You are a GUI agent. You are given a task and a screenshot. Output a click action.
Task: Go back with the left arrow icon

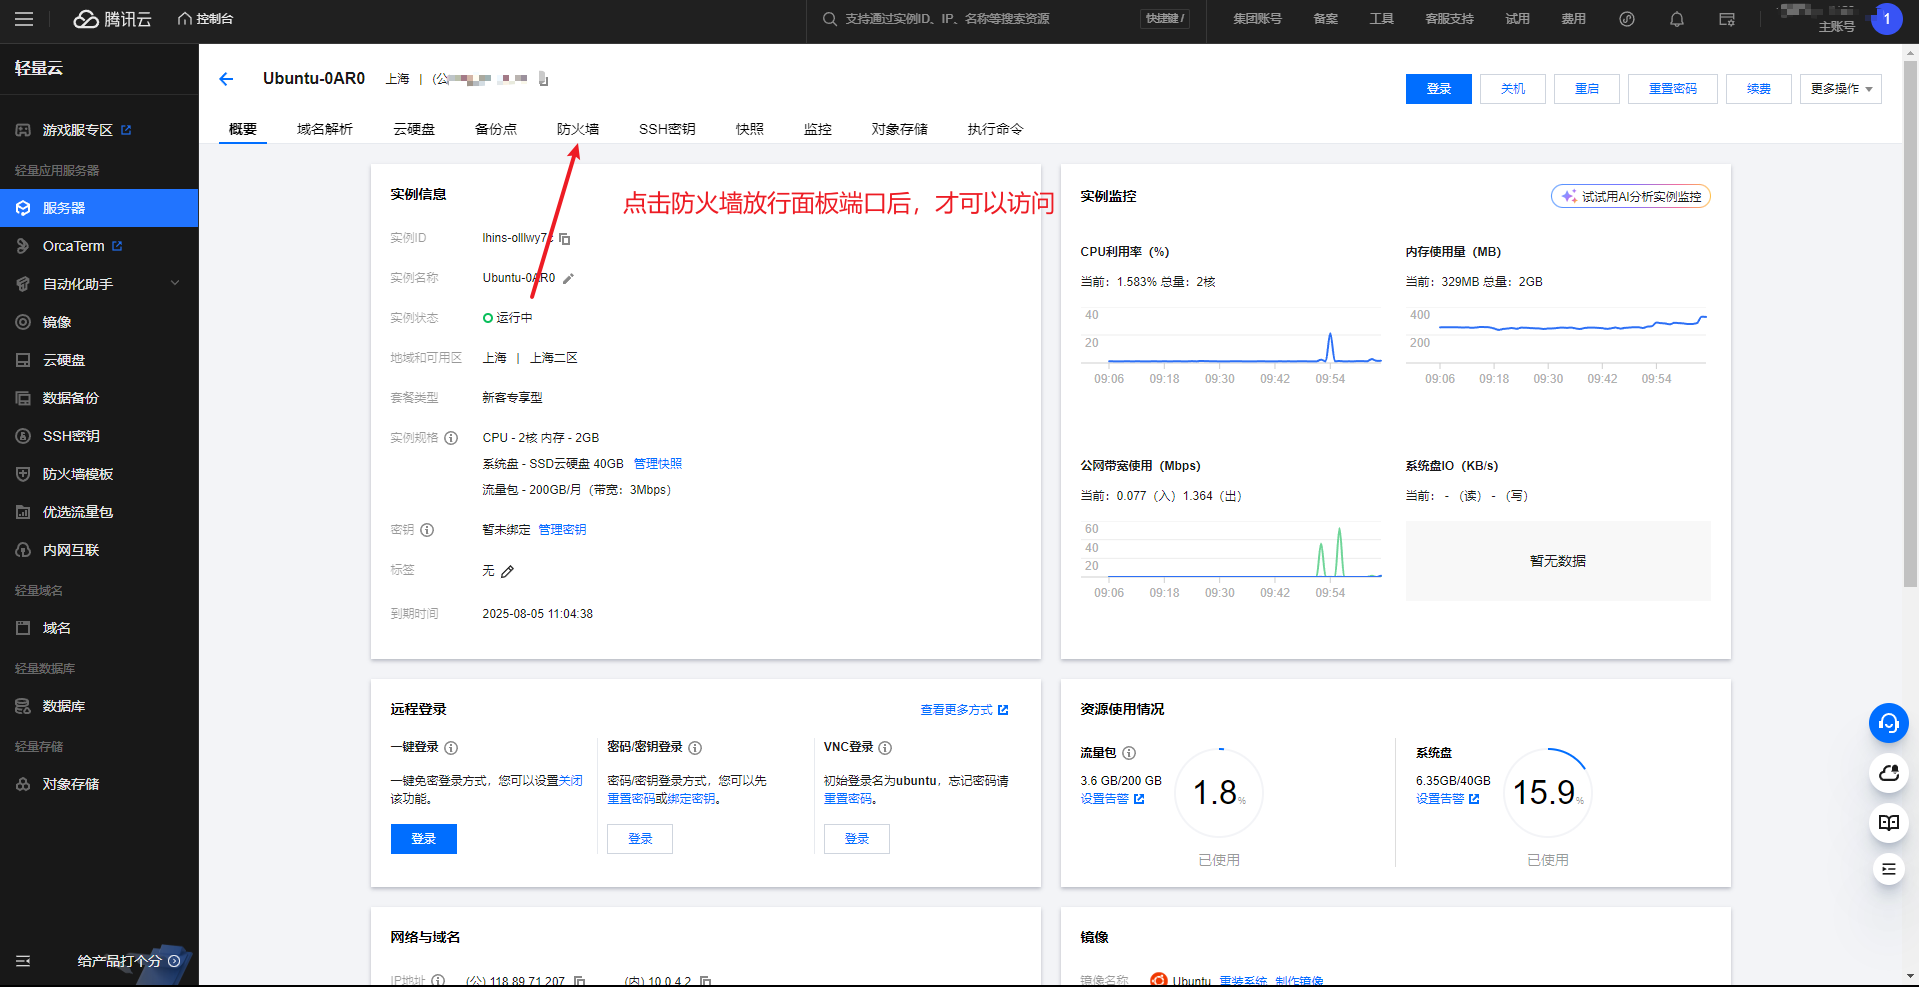[x=226, y=79]
